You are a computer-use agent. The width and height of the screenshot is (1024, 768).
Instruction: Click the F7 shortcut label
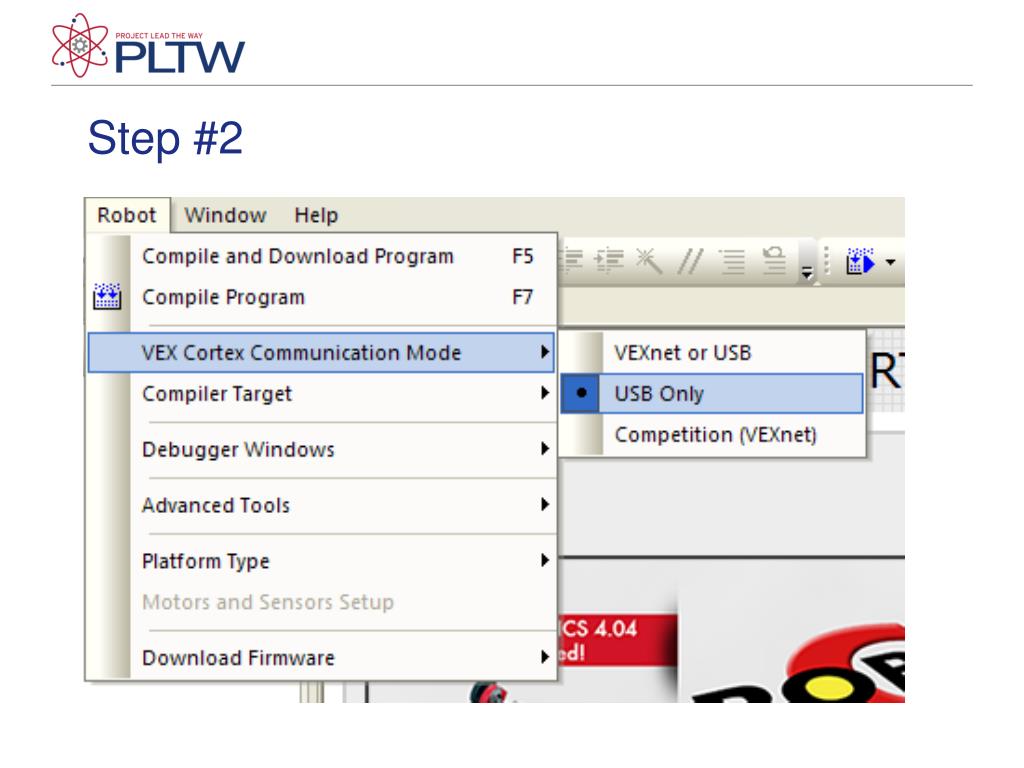[x=522, y=297]
